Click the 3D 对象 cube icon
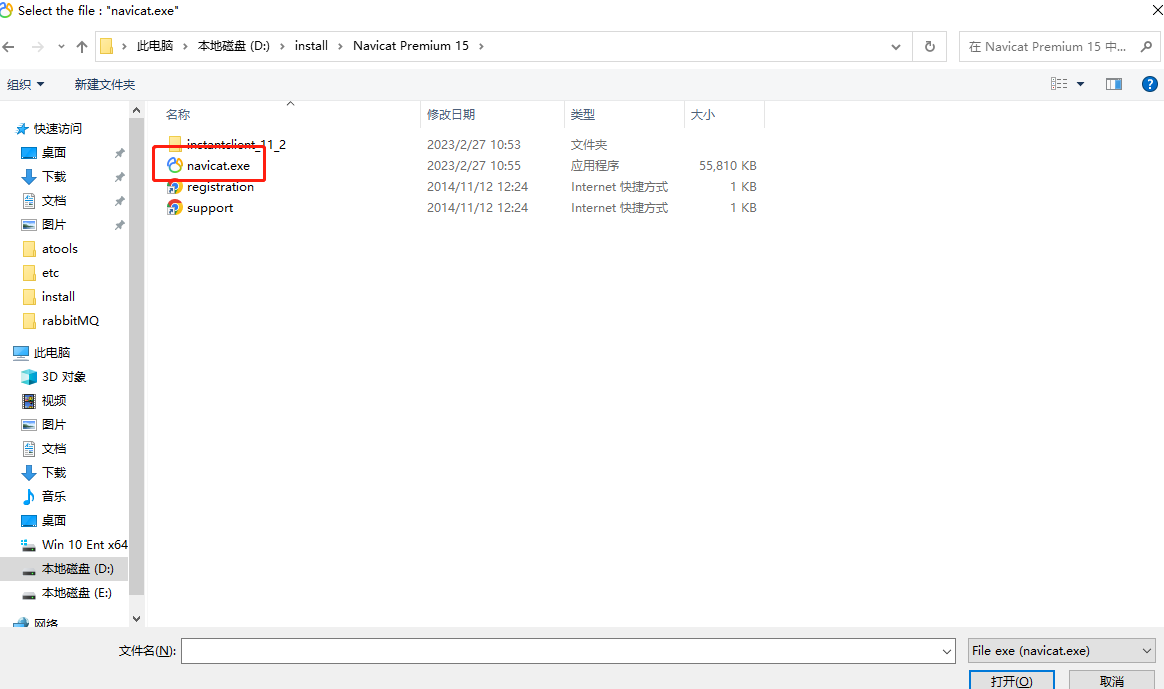The height and width of the screenshot is (689, 1164). [29, 376]
